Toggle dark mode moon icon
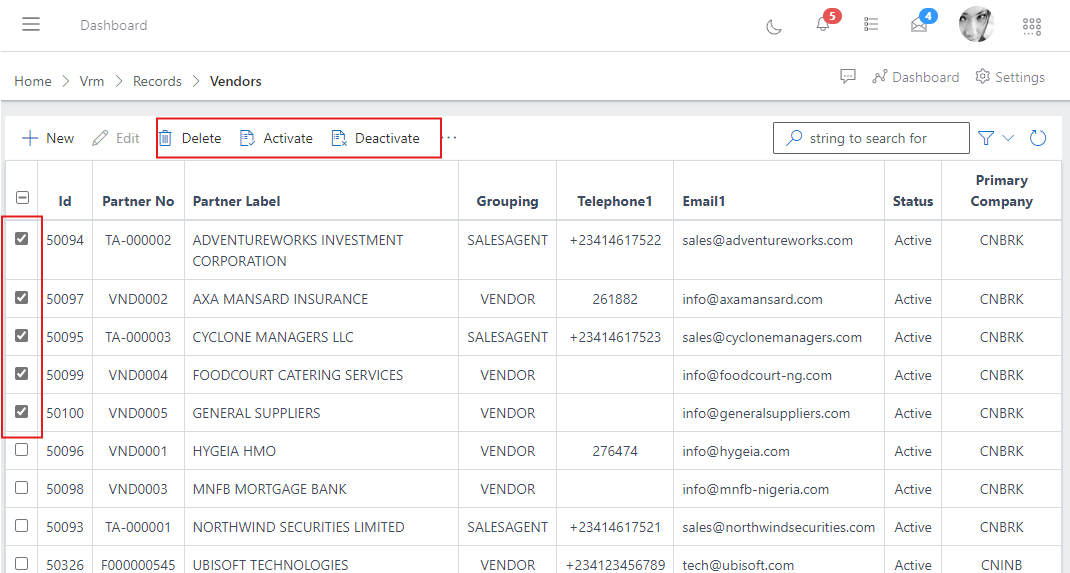This screenshot has height=573, width=1070. pos(774,27)
